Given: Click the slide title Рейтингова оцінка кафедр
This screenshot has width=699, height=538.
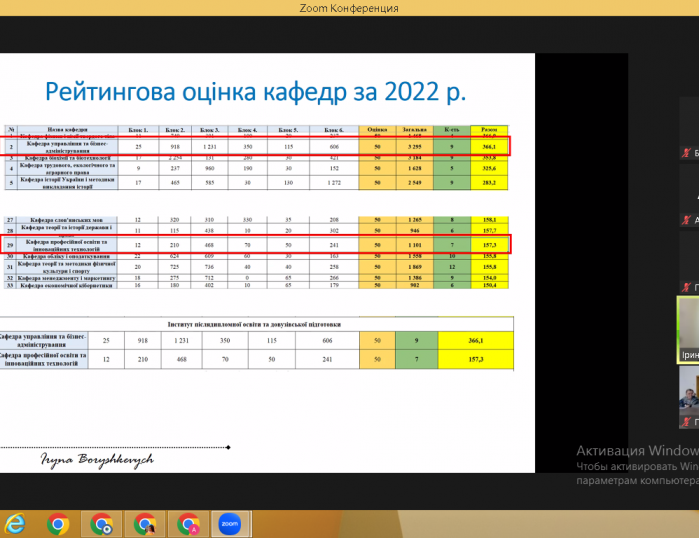Looking at the screenshot, I should [255, 92].
